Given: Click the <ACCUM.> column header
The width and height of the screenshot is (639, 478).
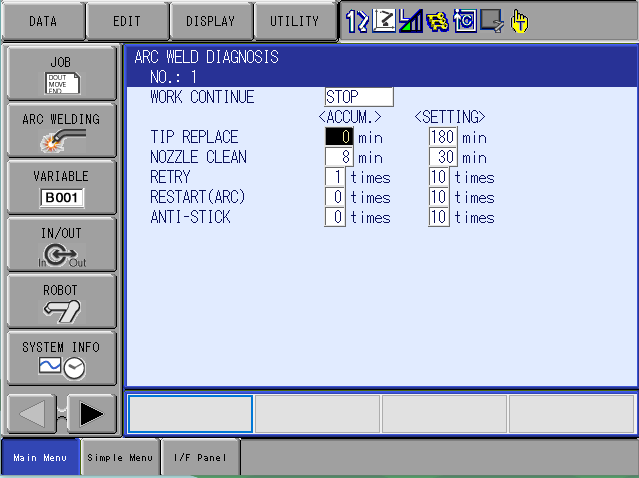Looking at the screenshot, I should pyautogui.click(x=350, y=117).
